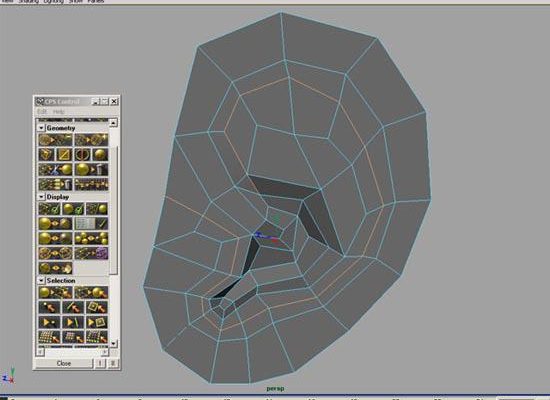Screen dimensions: 550x400
Task: Toggle the sphere checkmark Display icon
Action: (x=73, y=209)
